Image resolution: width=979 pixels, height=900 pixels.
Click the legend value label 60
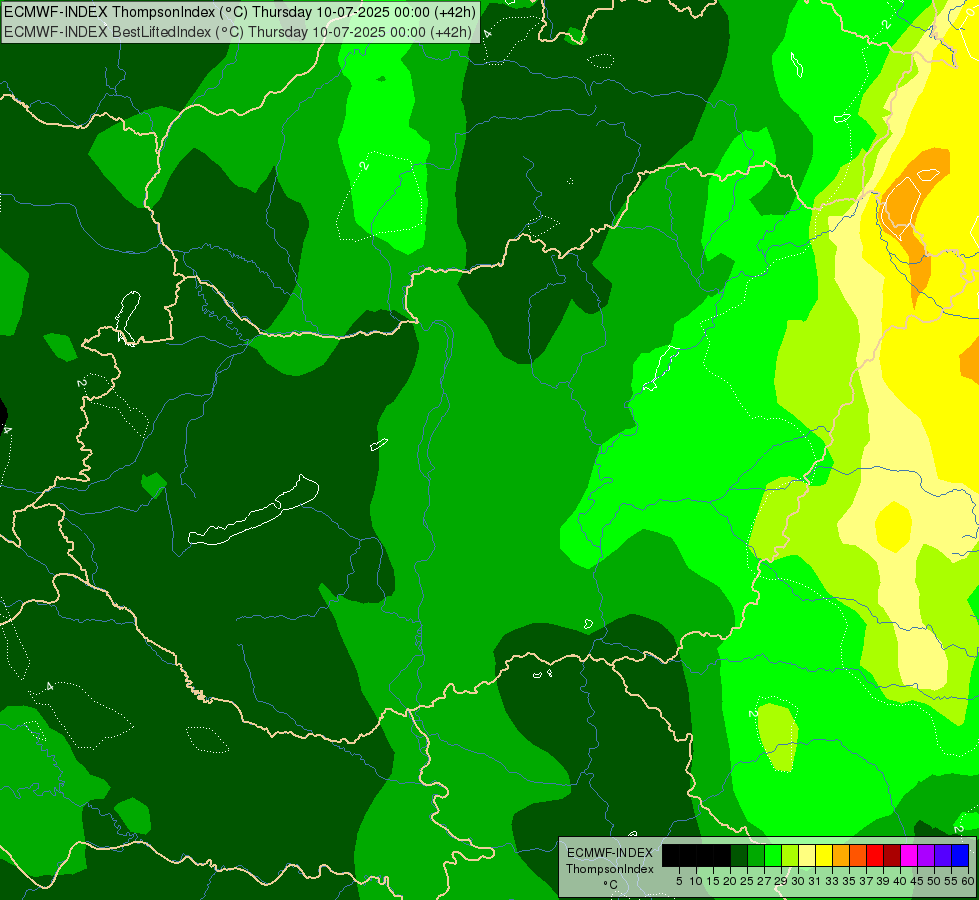coord(968,881)
